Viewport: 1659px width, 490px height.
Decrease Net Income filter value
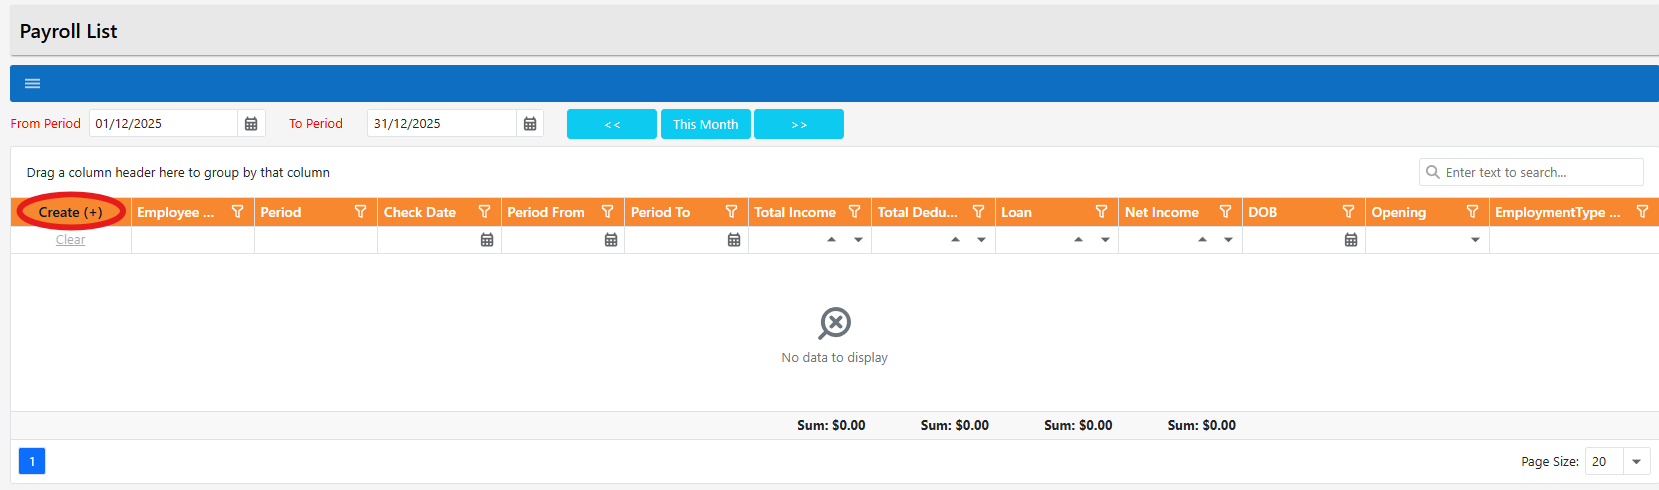pos(1228,240)
